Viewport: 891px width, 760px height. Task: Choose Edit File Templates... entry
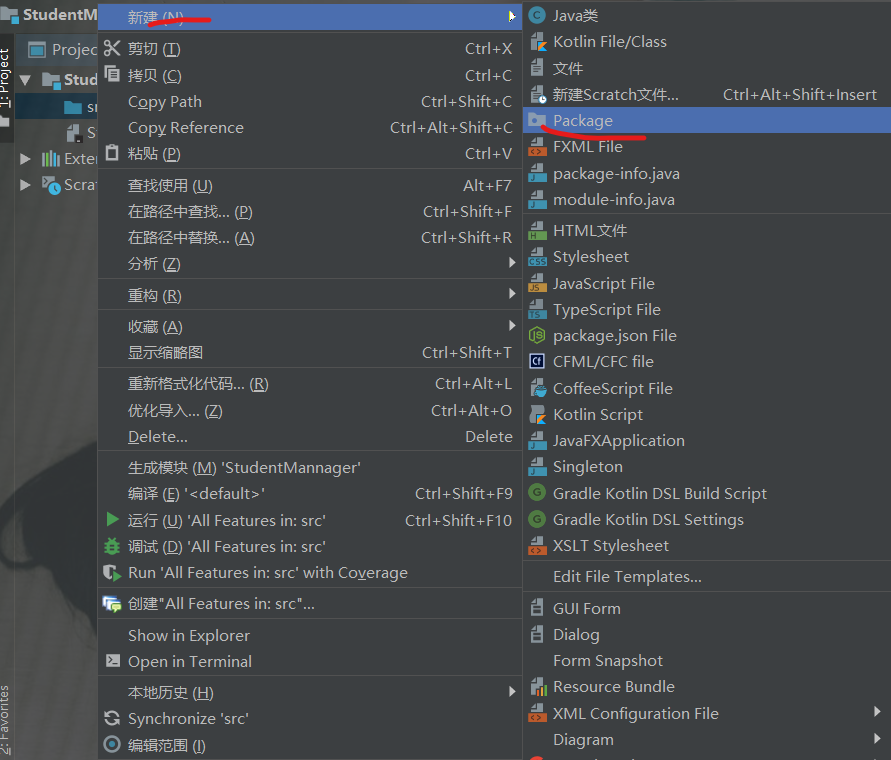tap(707, 576)
